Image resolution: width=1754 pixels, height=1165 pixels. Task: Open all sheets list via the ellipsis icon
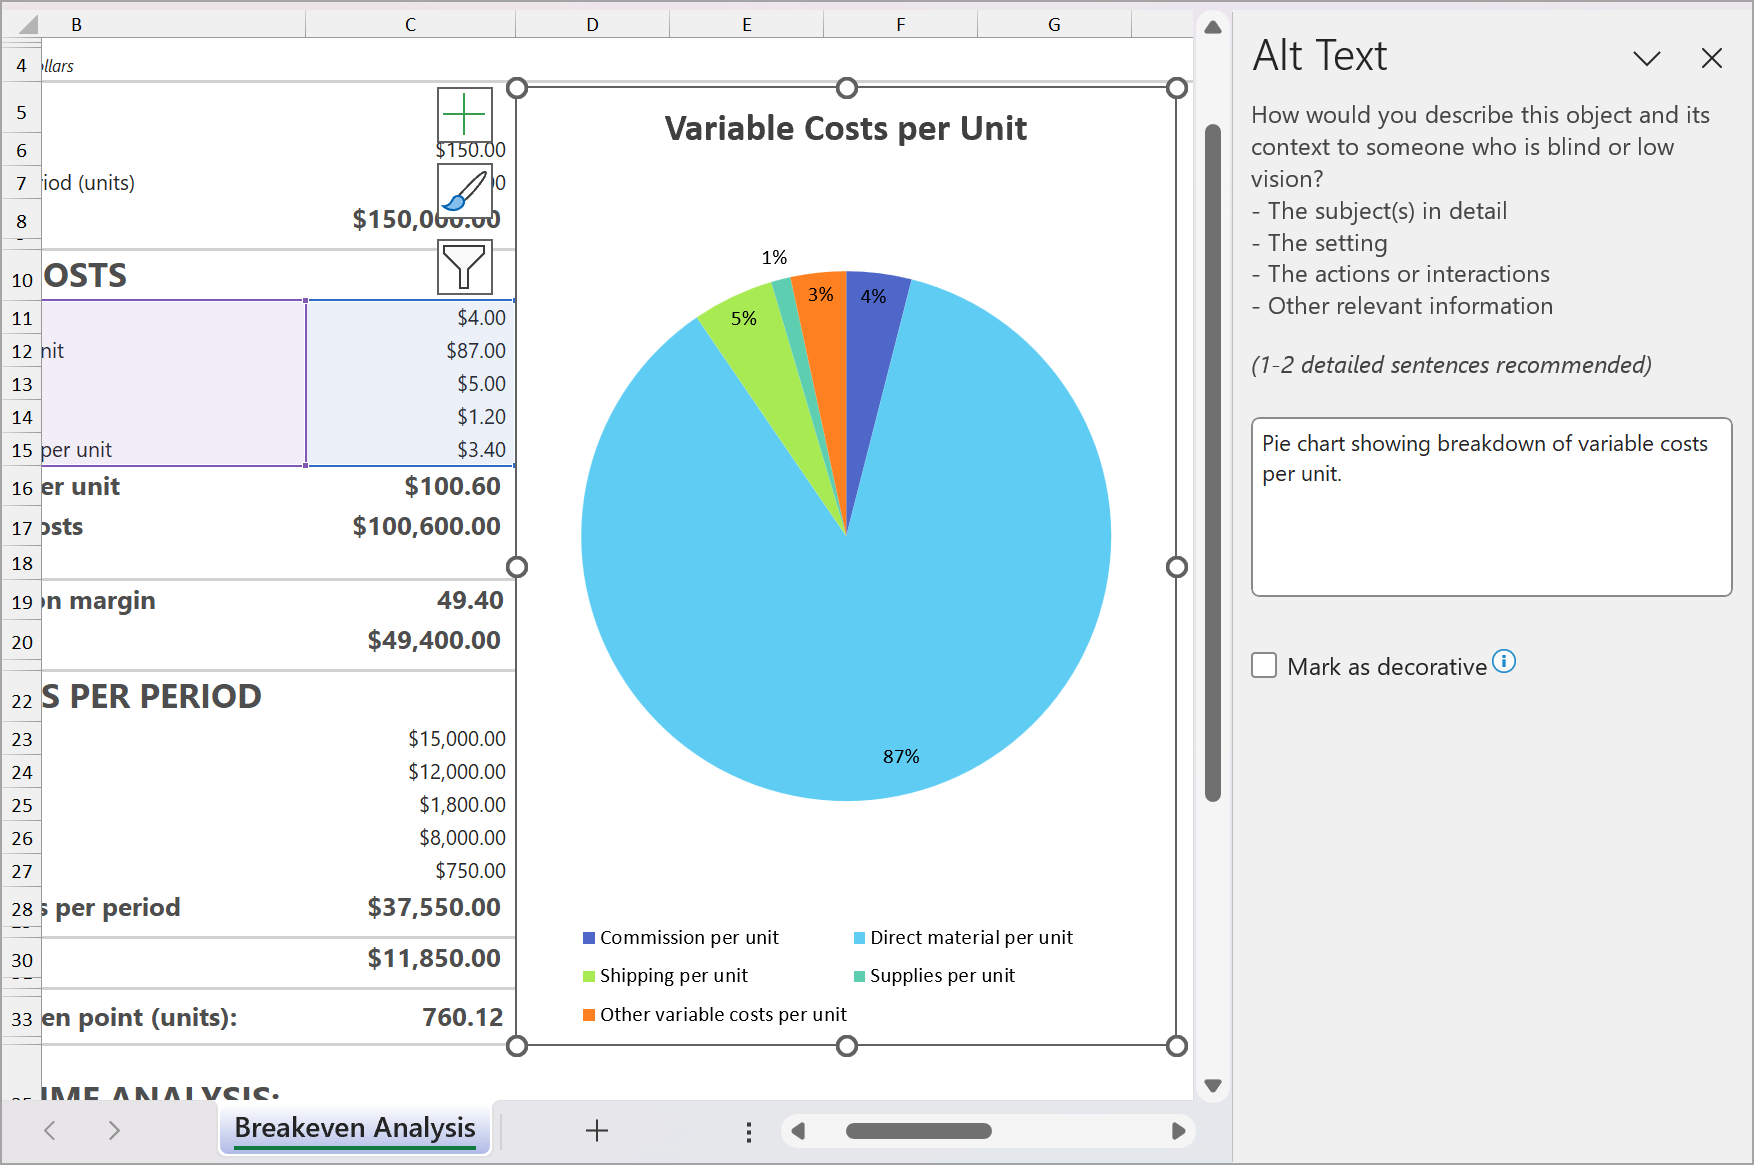pos(748,1130)
